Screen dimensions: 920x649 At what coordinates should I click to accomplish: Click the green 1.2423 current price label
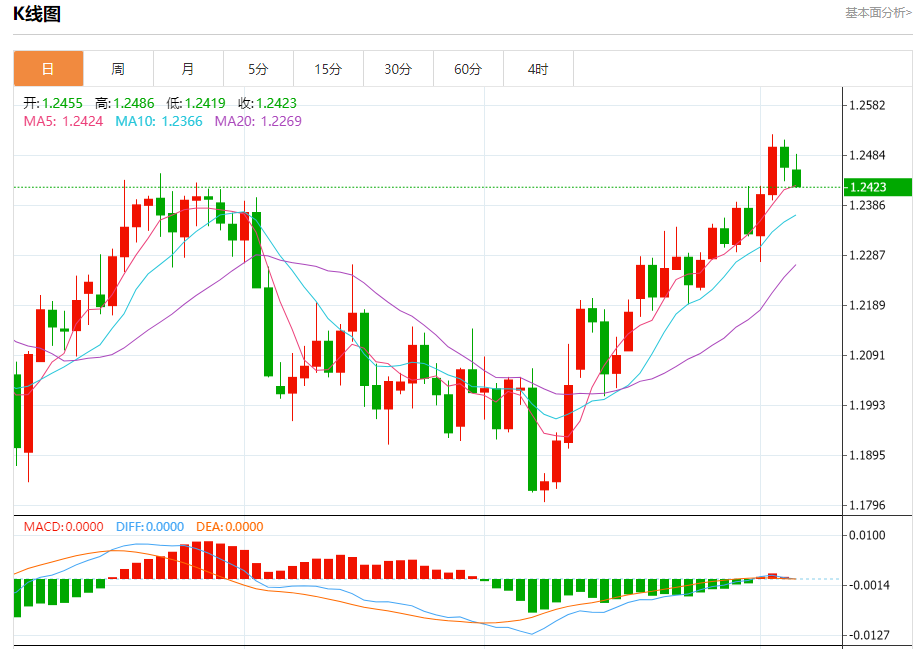pyautogui.click(x=878, y=187)
